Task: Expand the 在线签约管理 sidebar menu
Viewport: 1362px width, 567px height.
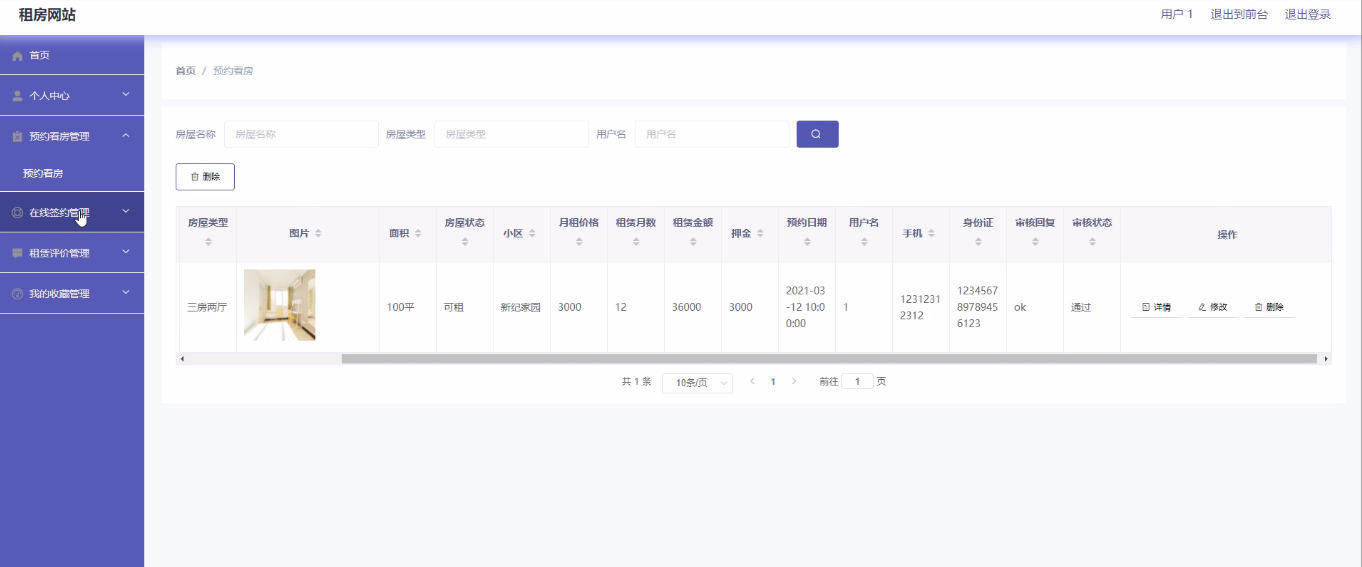Action: pos(72,212)
